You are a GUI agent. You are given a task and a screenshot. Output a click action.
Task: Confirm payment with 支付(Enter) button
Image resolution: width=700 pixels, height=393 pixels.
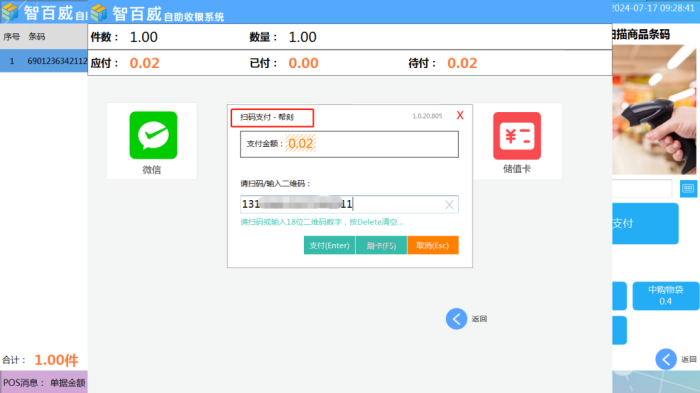click(x=329, y=245)
